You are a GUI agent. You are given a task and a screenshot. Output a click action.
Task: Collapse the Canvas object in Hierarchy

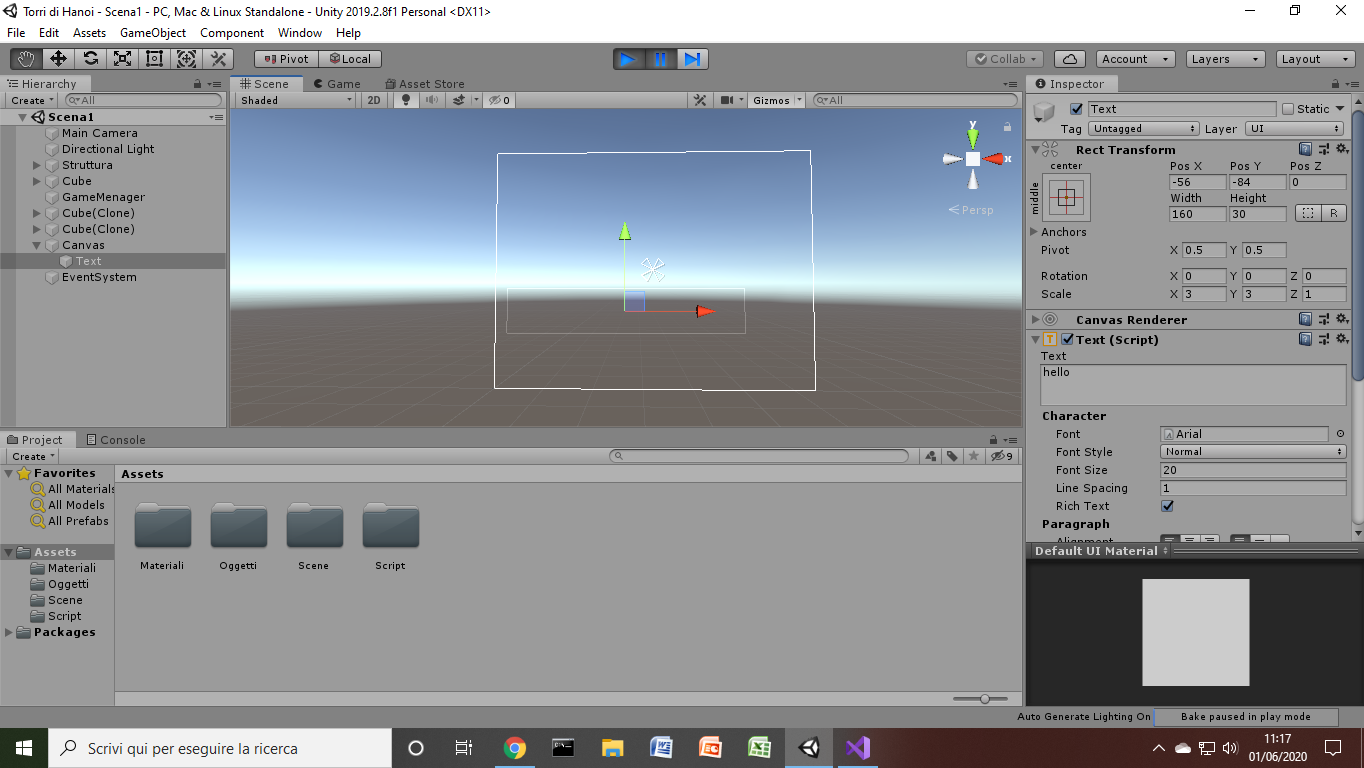point(37,245)
